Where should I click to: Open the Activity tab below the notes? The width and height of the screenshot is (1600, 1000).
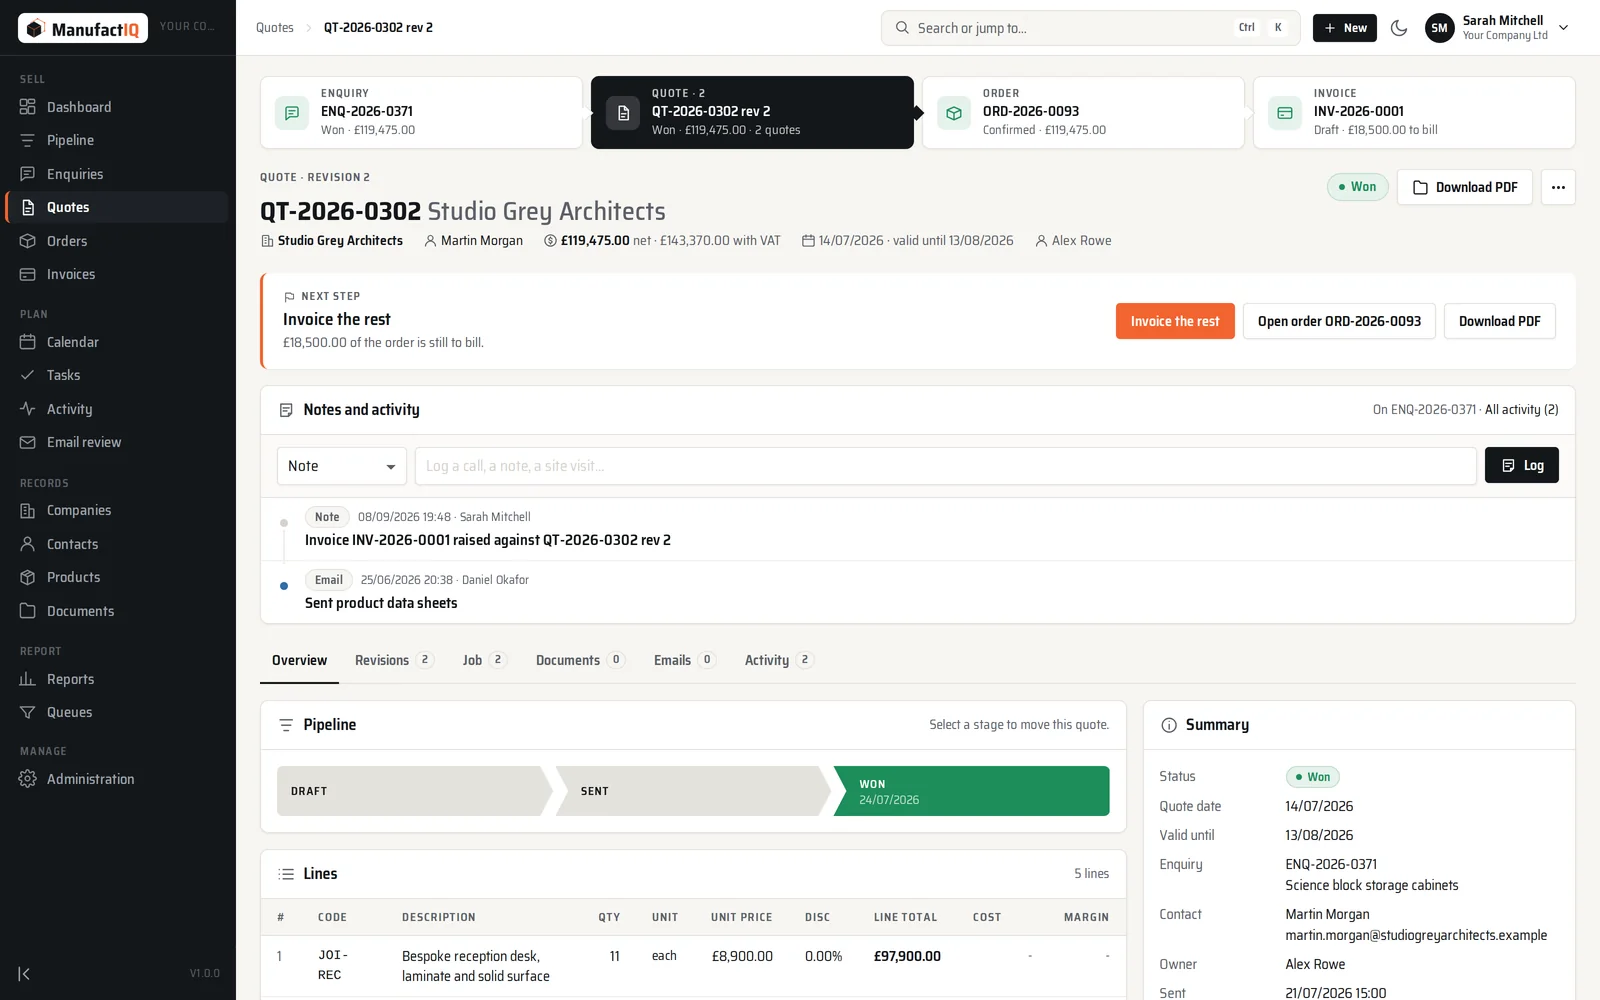coord(779,660)
